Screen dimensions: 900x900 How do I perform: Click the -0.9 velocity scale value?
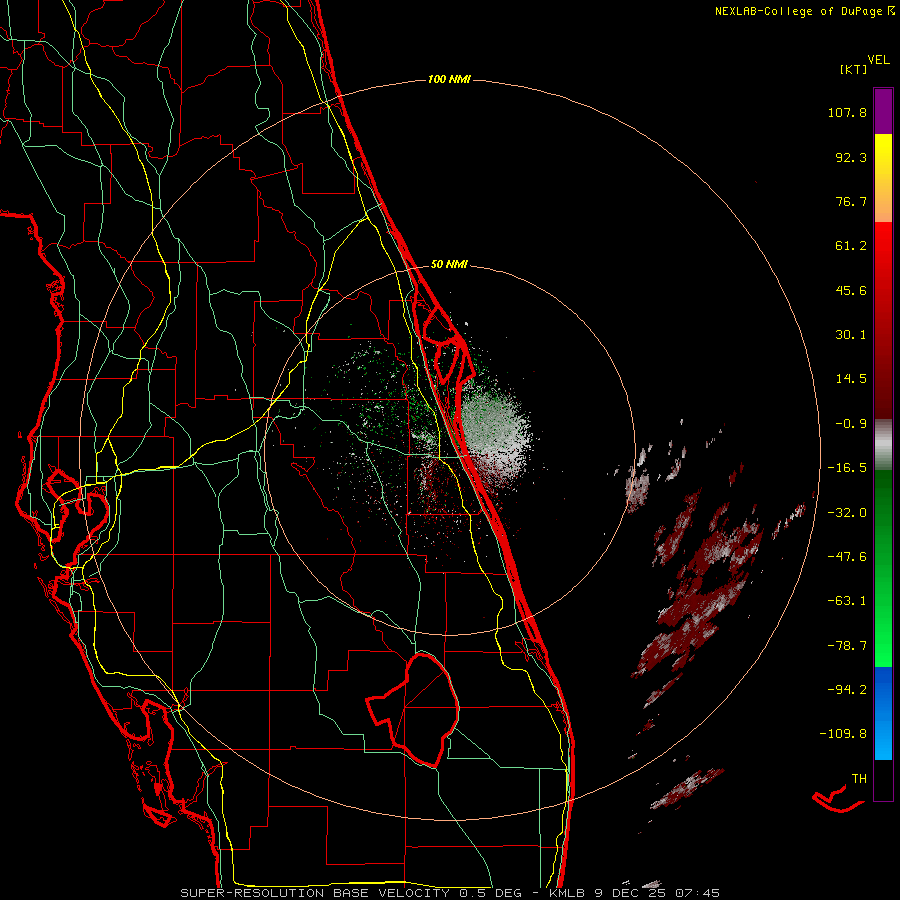pos(851,424)
